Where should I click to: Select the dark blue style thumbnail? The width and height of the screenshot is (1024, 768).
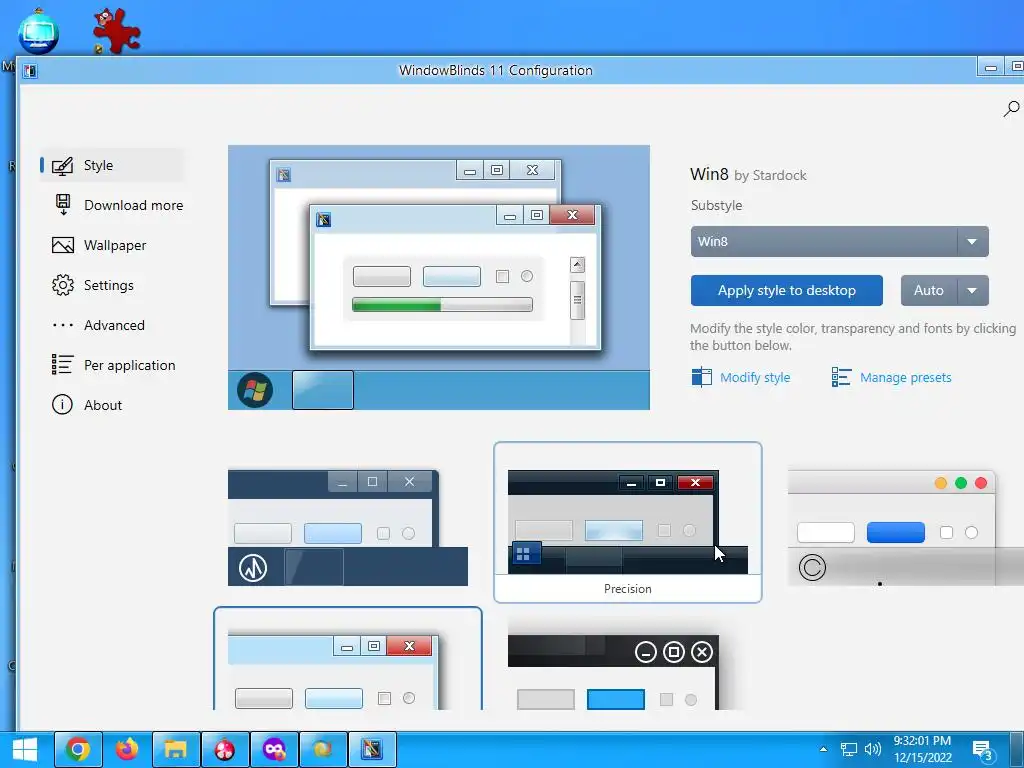point(347,527)
